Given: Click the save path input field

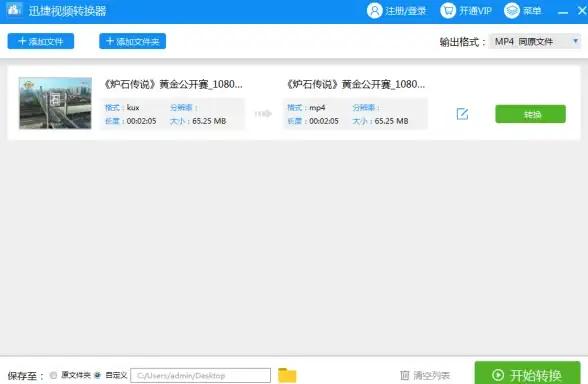Looking at the screenshot, I should 201,375.
